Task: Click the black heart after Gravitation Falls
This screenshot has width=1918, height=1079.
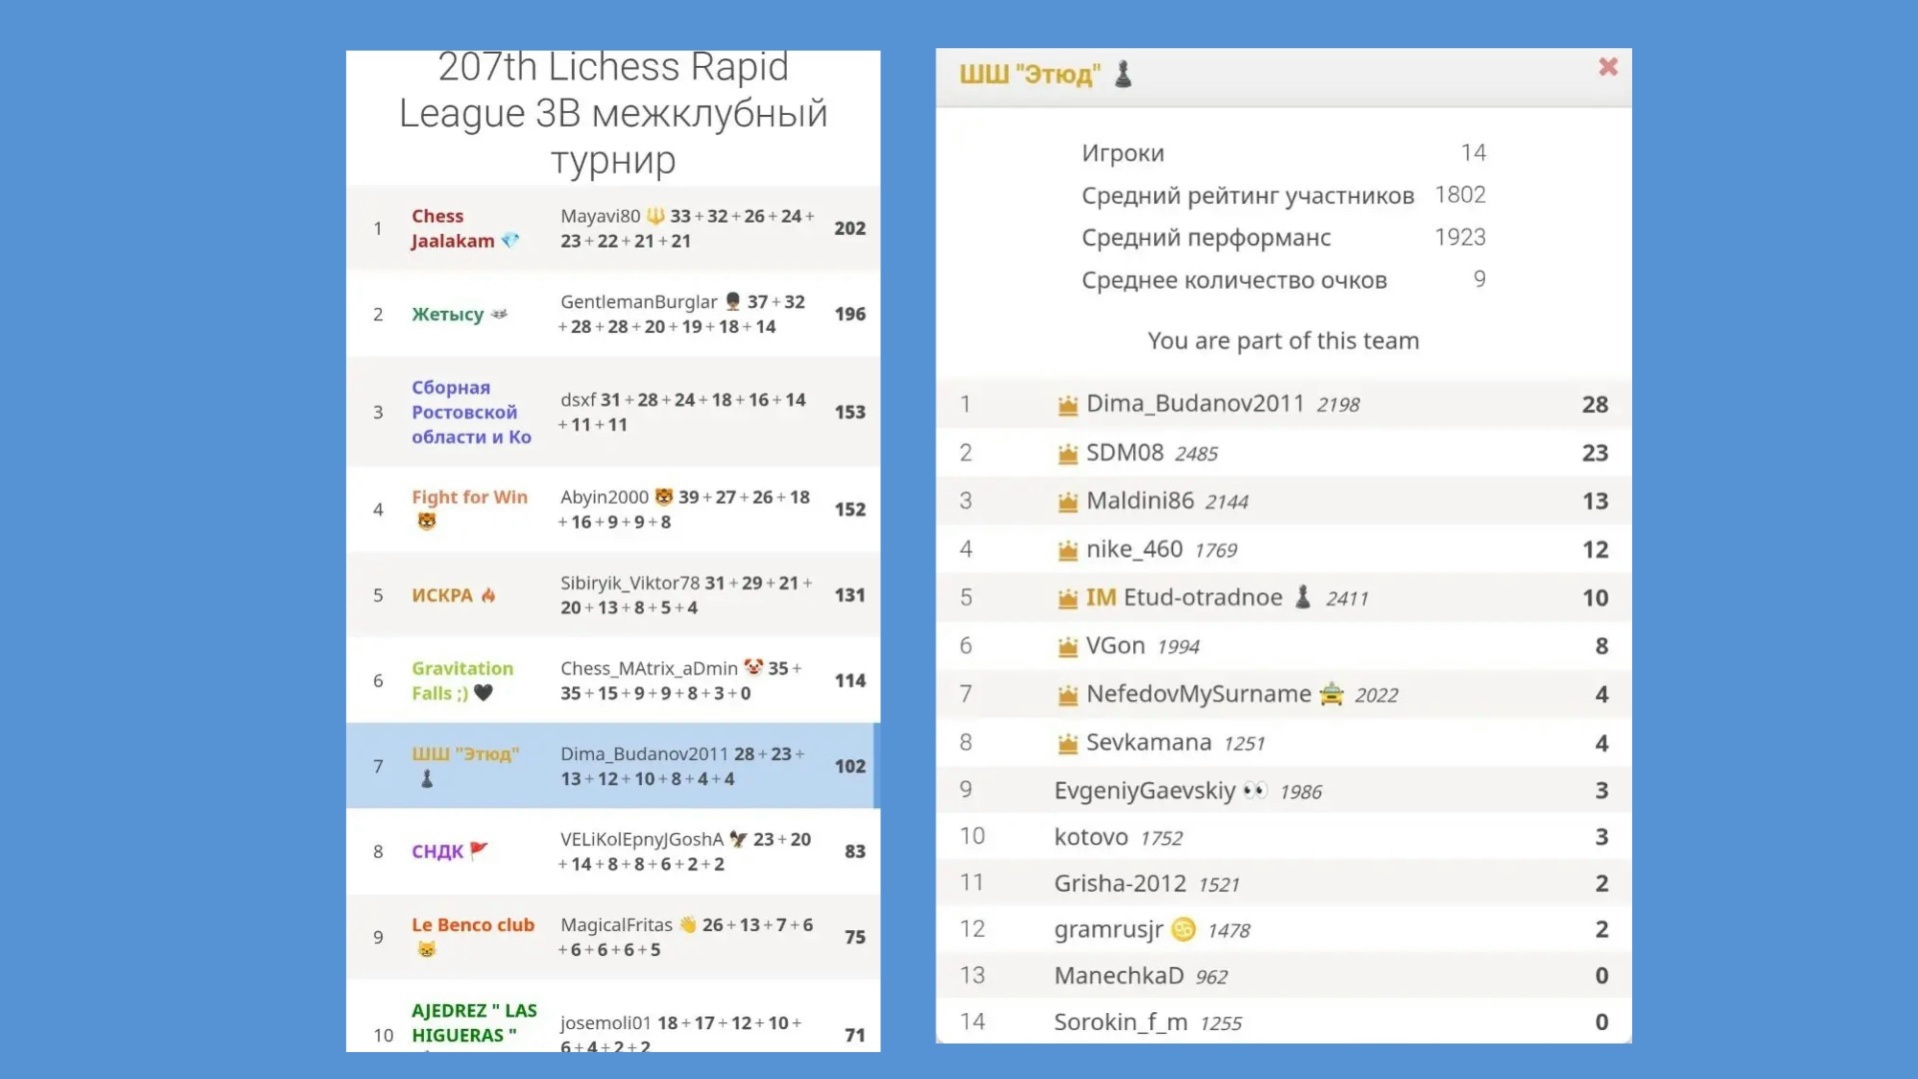Action: 483,692
